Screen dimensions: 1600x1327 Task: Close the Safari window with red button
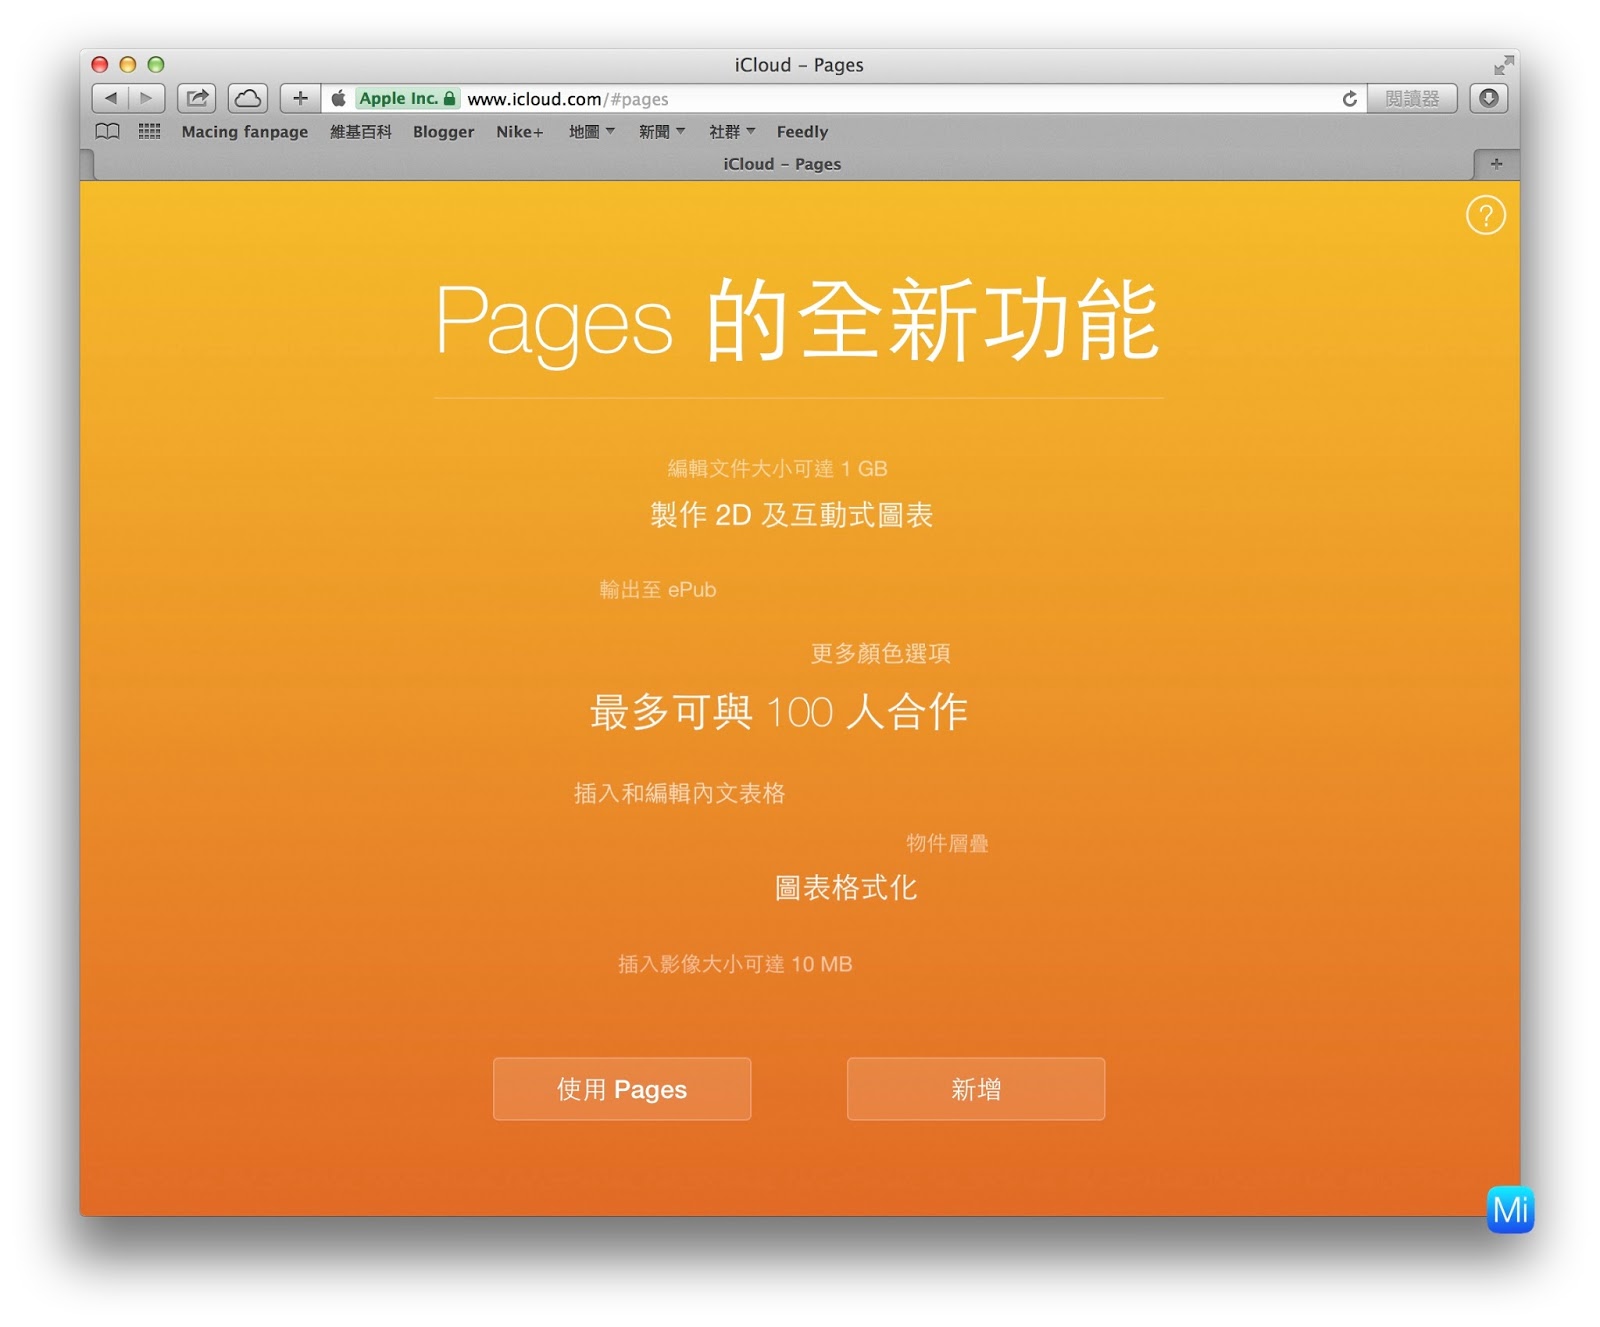click(x=100, y=64)
